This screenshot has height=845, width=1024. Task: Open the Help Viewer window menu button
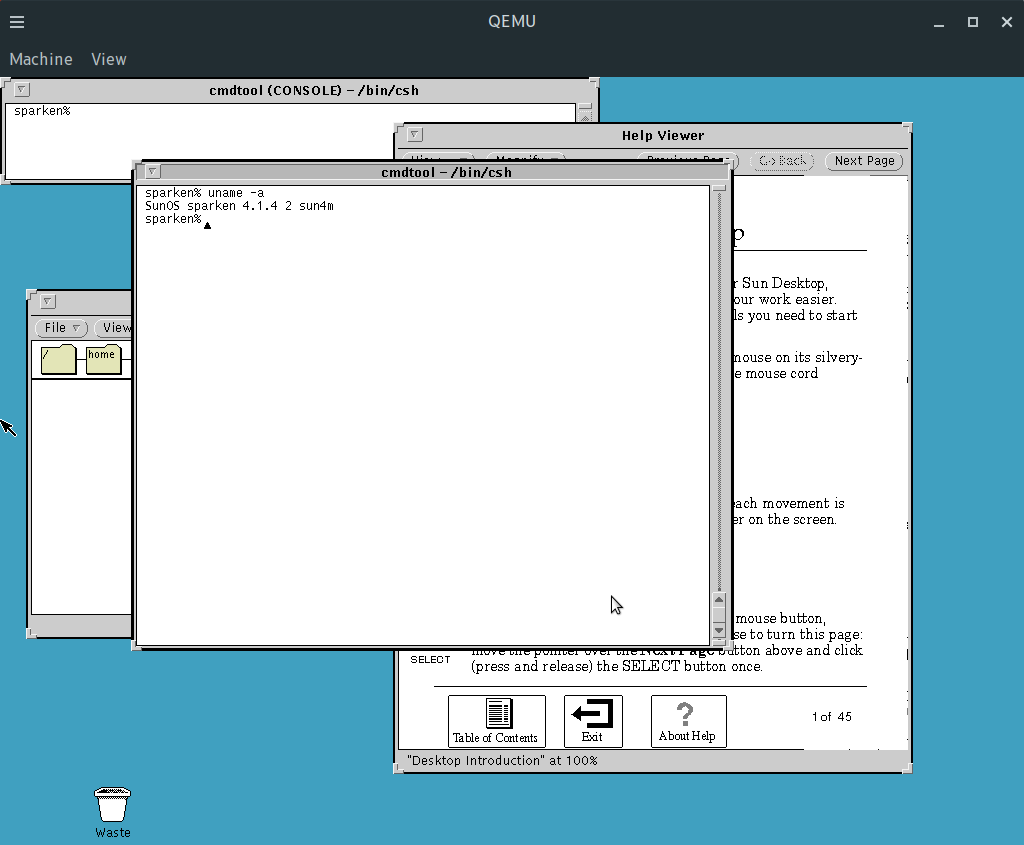(415, 135)
